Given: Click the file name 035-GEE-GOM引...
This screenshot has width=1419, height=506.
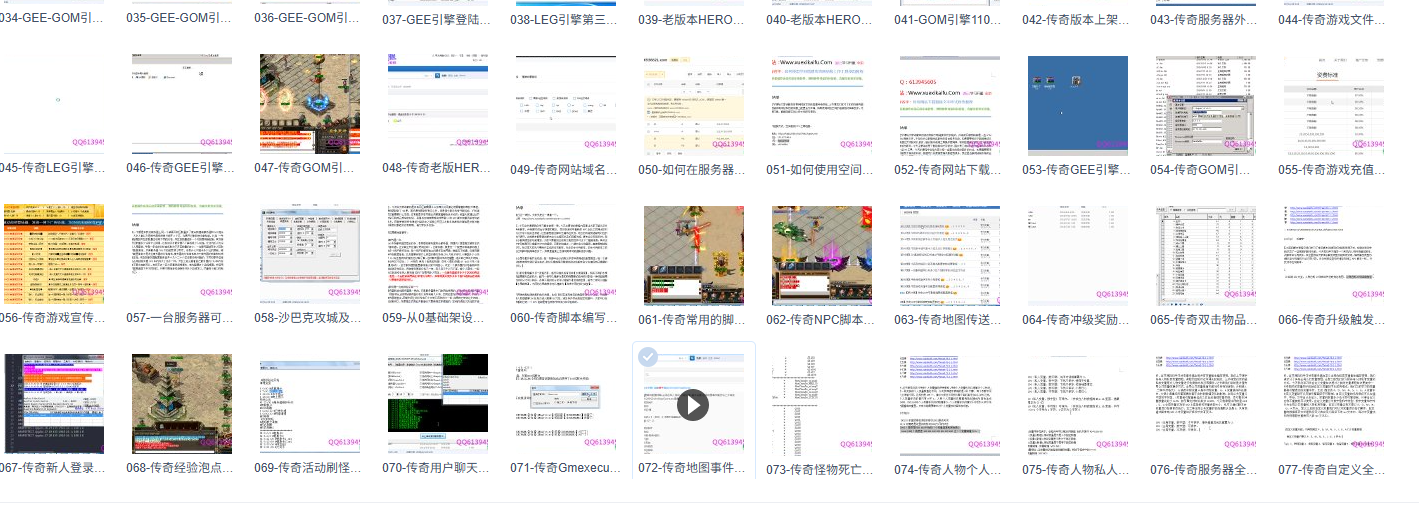Looking at the screenshot, I should click(x=180, y=19).
